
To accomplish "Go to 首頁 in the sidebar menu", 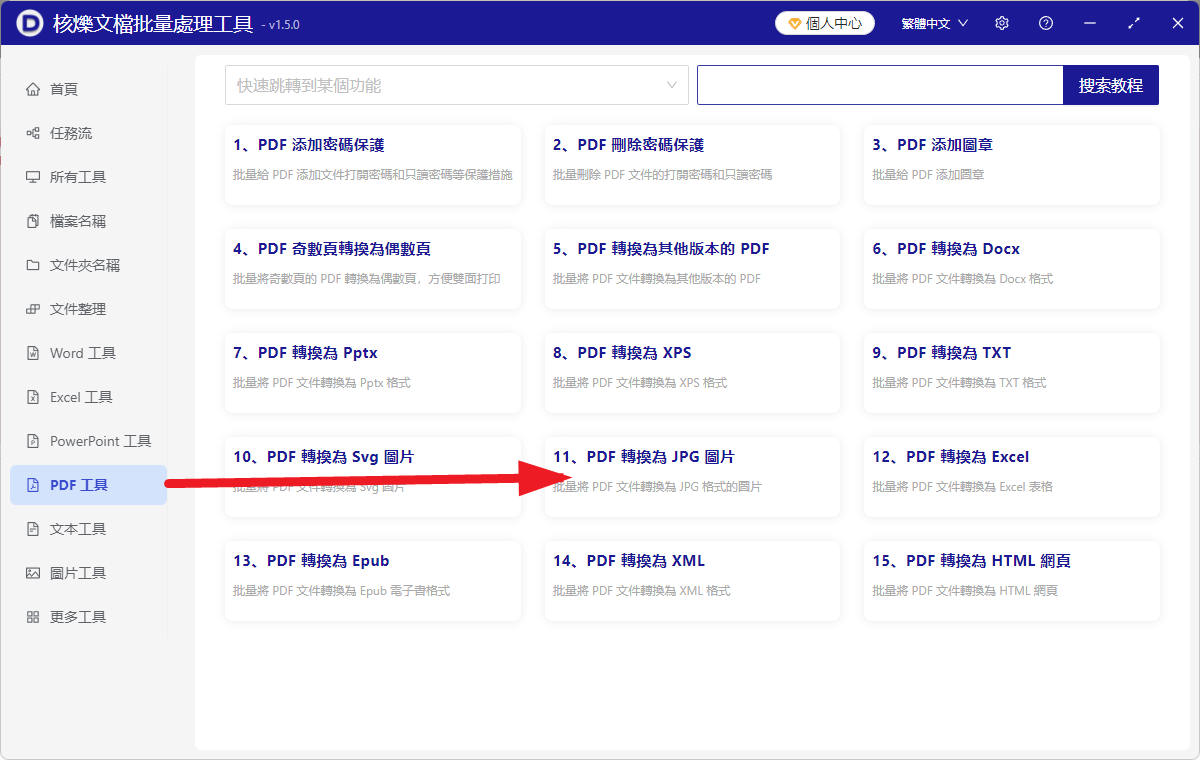I will coord(65,88).
